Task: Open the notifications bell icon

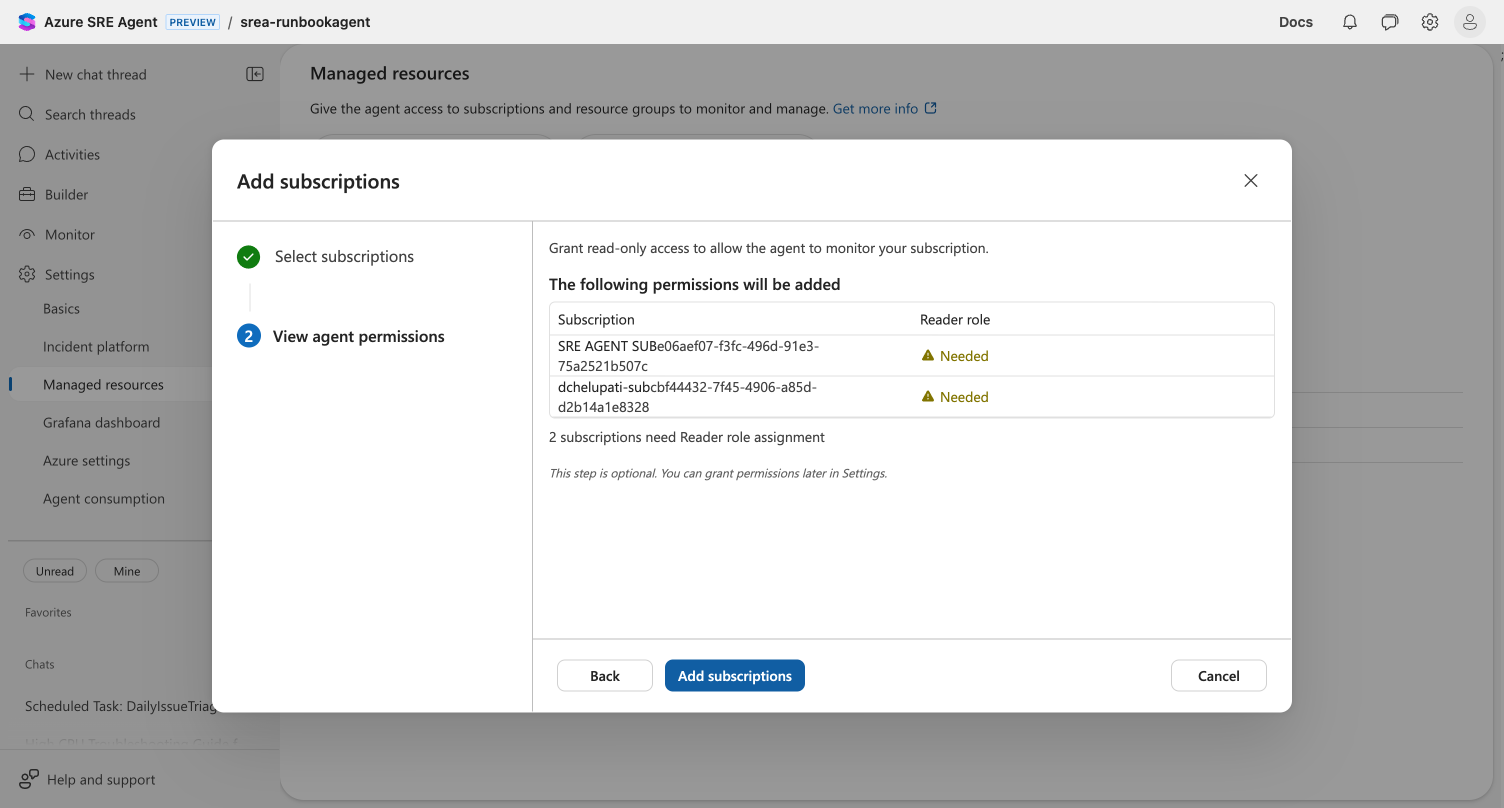Action: pos(1350,22)
